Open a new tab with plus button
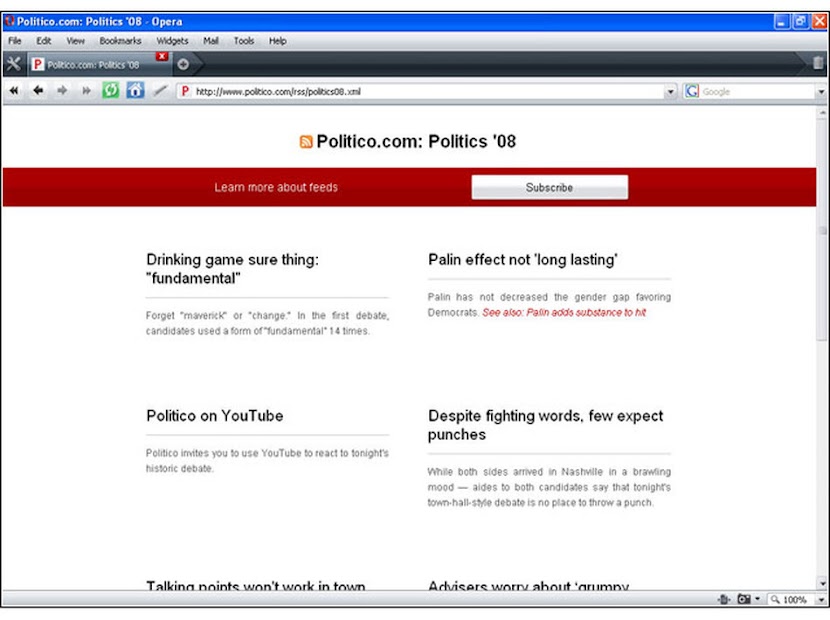830x620 pixels. tap(183, 64)
